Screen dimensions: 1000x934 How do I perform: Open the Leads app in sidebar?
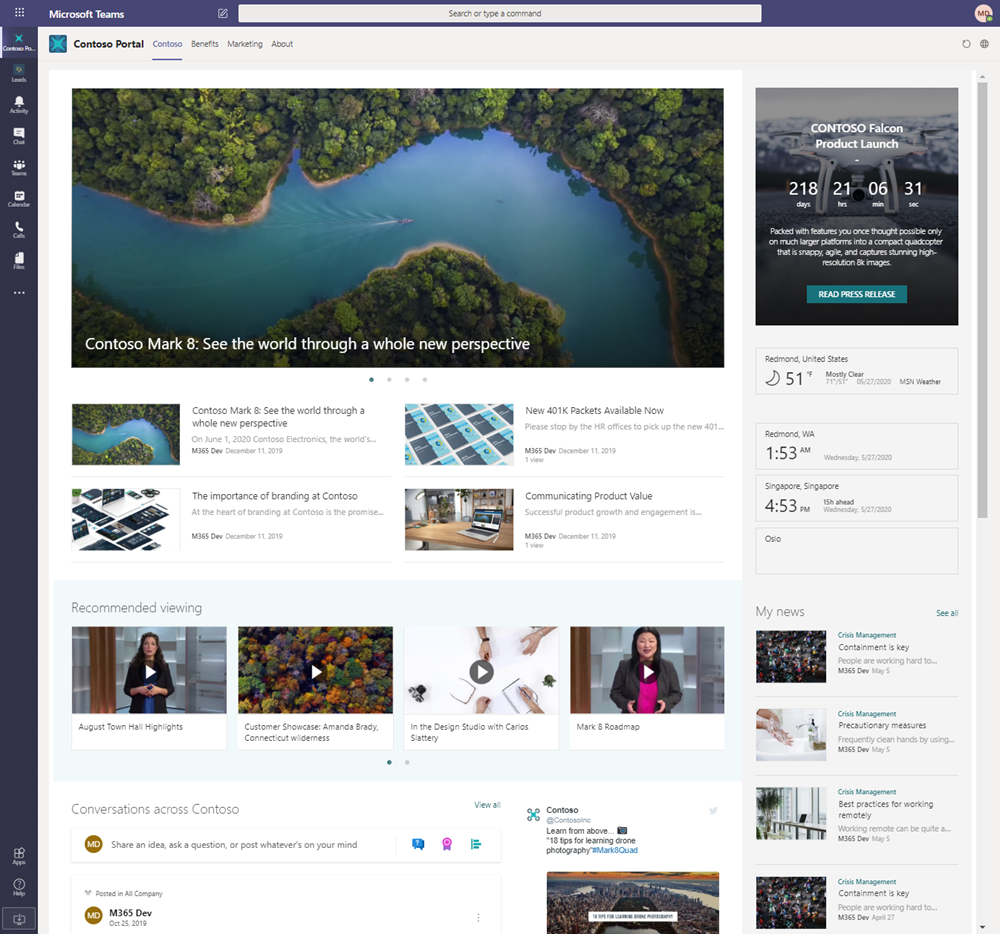[18, 73]
